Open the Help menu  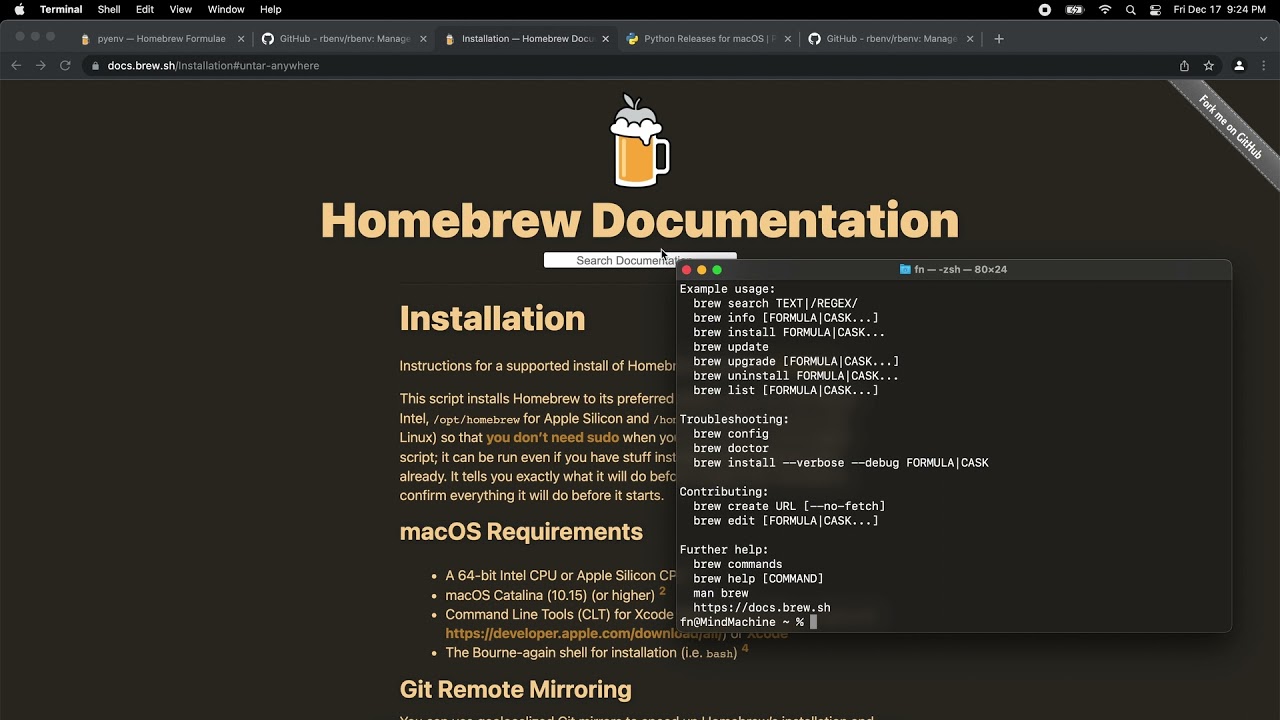(x=271, y=9)
